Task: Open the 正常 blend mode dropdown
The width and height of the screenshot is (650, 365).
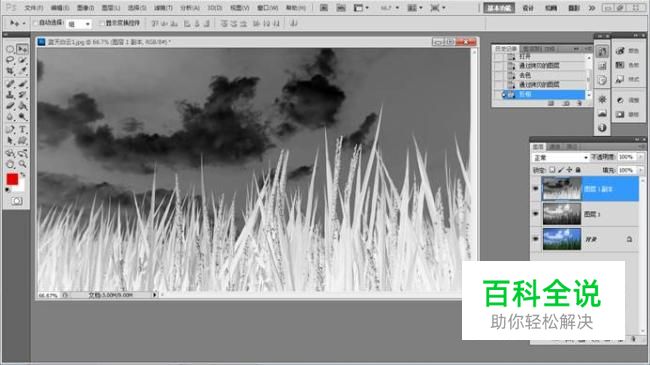Action: (x=560, y=158)
